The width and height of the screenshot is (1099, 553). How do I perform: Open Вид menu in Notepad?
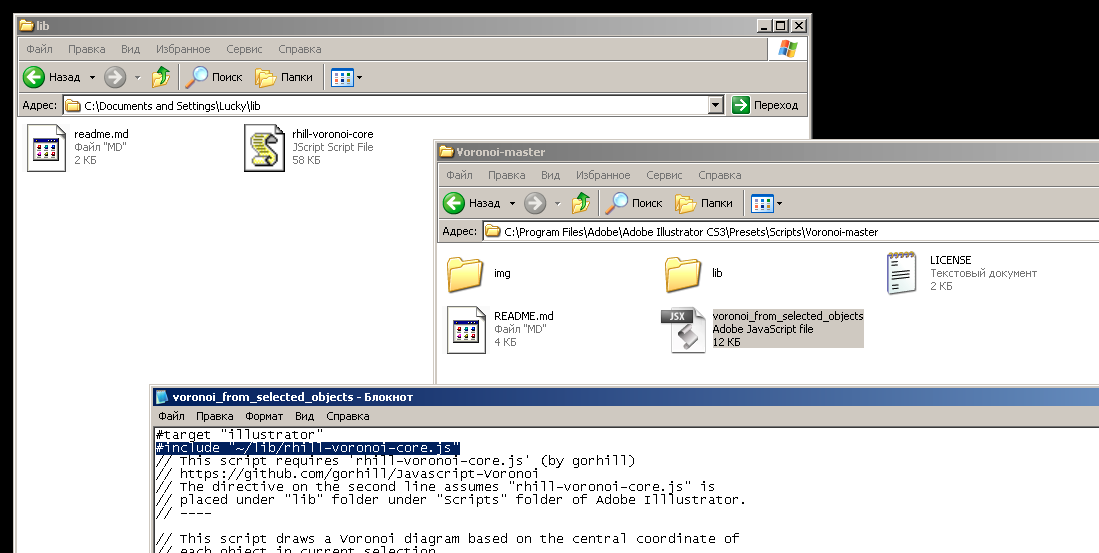click(x=304, y=416)
